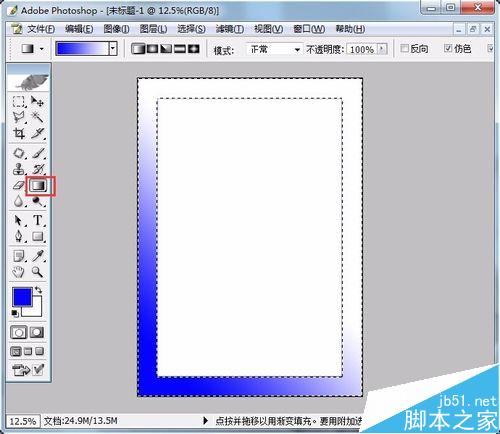Image resolution: width=500 pixels, height=434 pixels.
Task: Choose linear gradient style
Action: click(138, 49)
